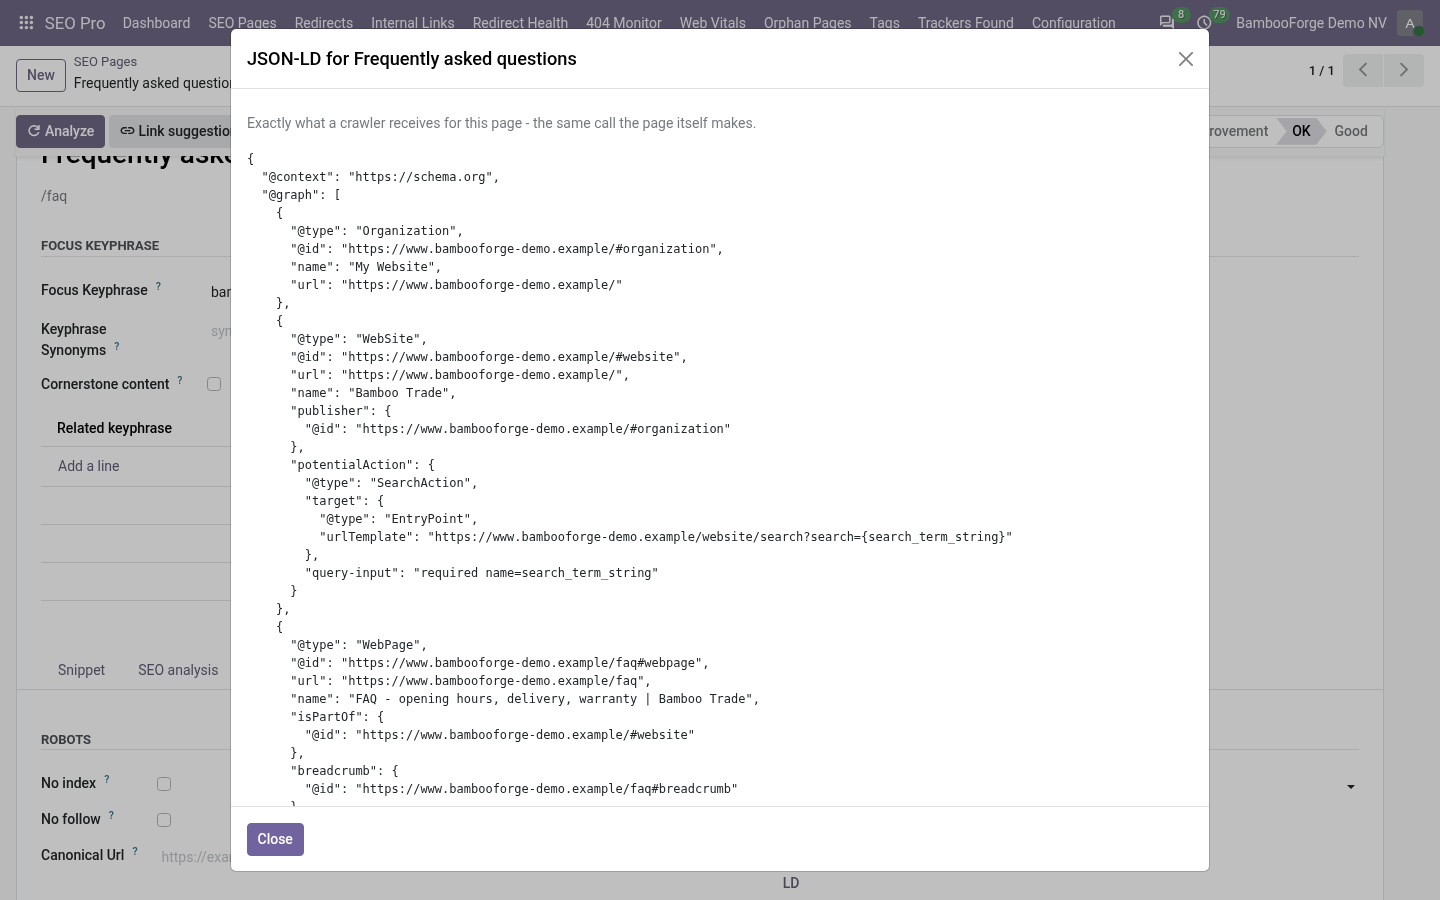Open the SEO Pages breadcrumb link
The width and height of the screenshot is (1440, 900).
pyautogui.click(x=105, y=61)
